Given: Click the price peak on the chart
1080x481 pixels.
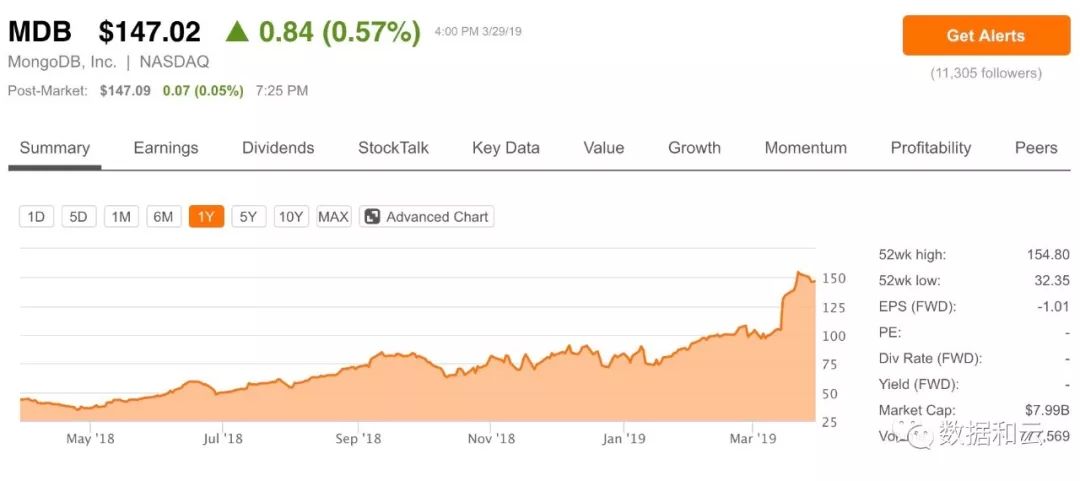Looking at the screenshot, I should [799, 272].
